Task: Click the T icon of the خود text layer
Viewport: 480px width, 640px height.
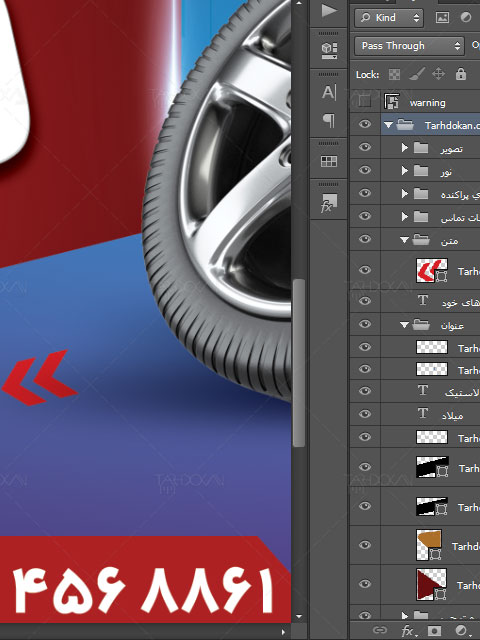Action: pyautogui.click(x=423, y=301)
